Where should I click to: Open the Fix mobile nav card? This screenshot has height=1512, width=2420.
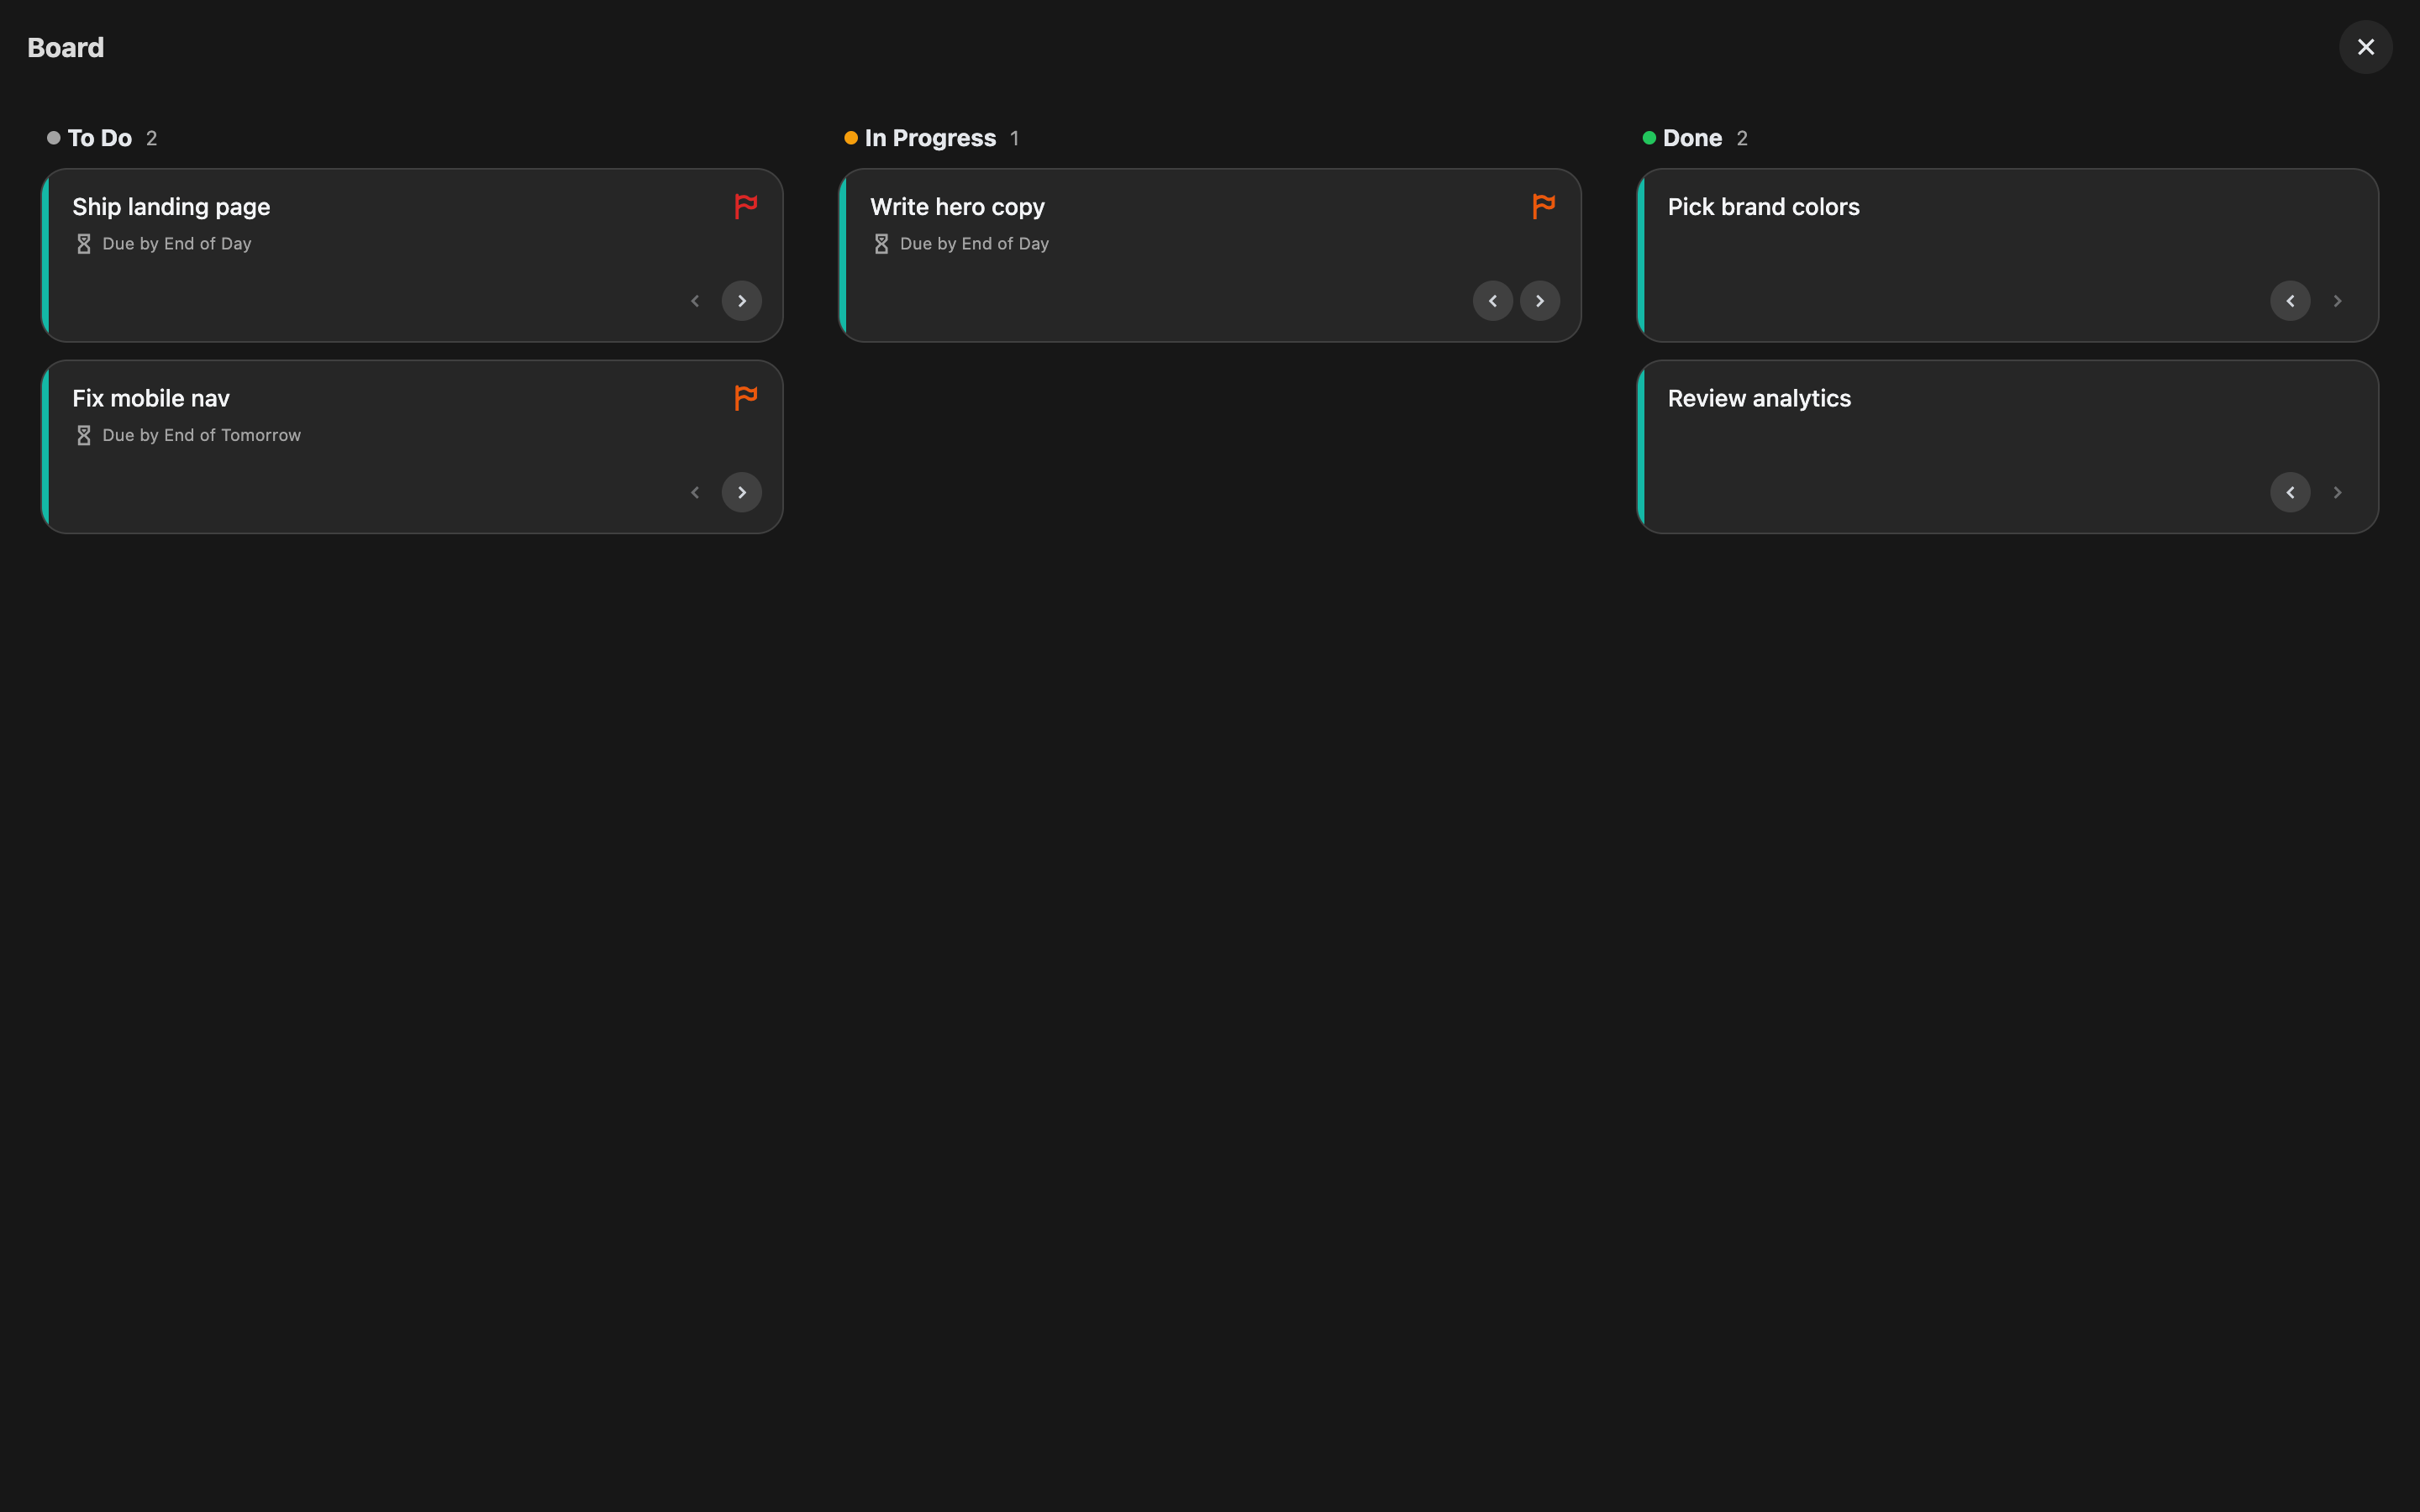412,447
